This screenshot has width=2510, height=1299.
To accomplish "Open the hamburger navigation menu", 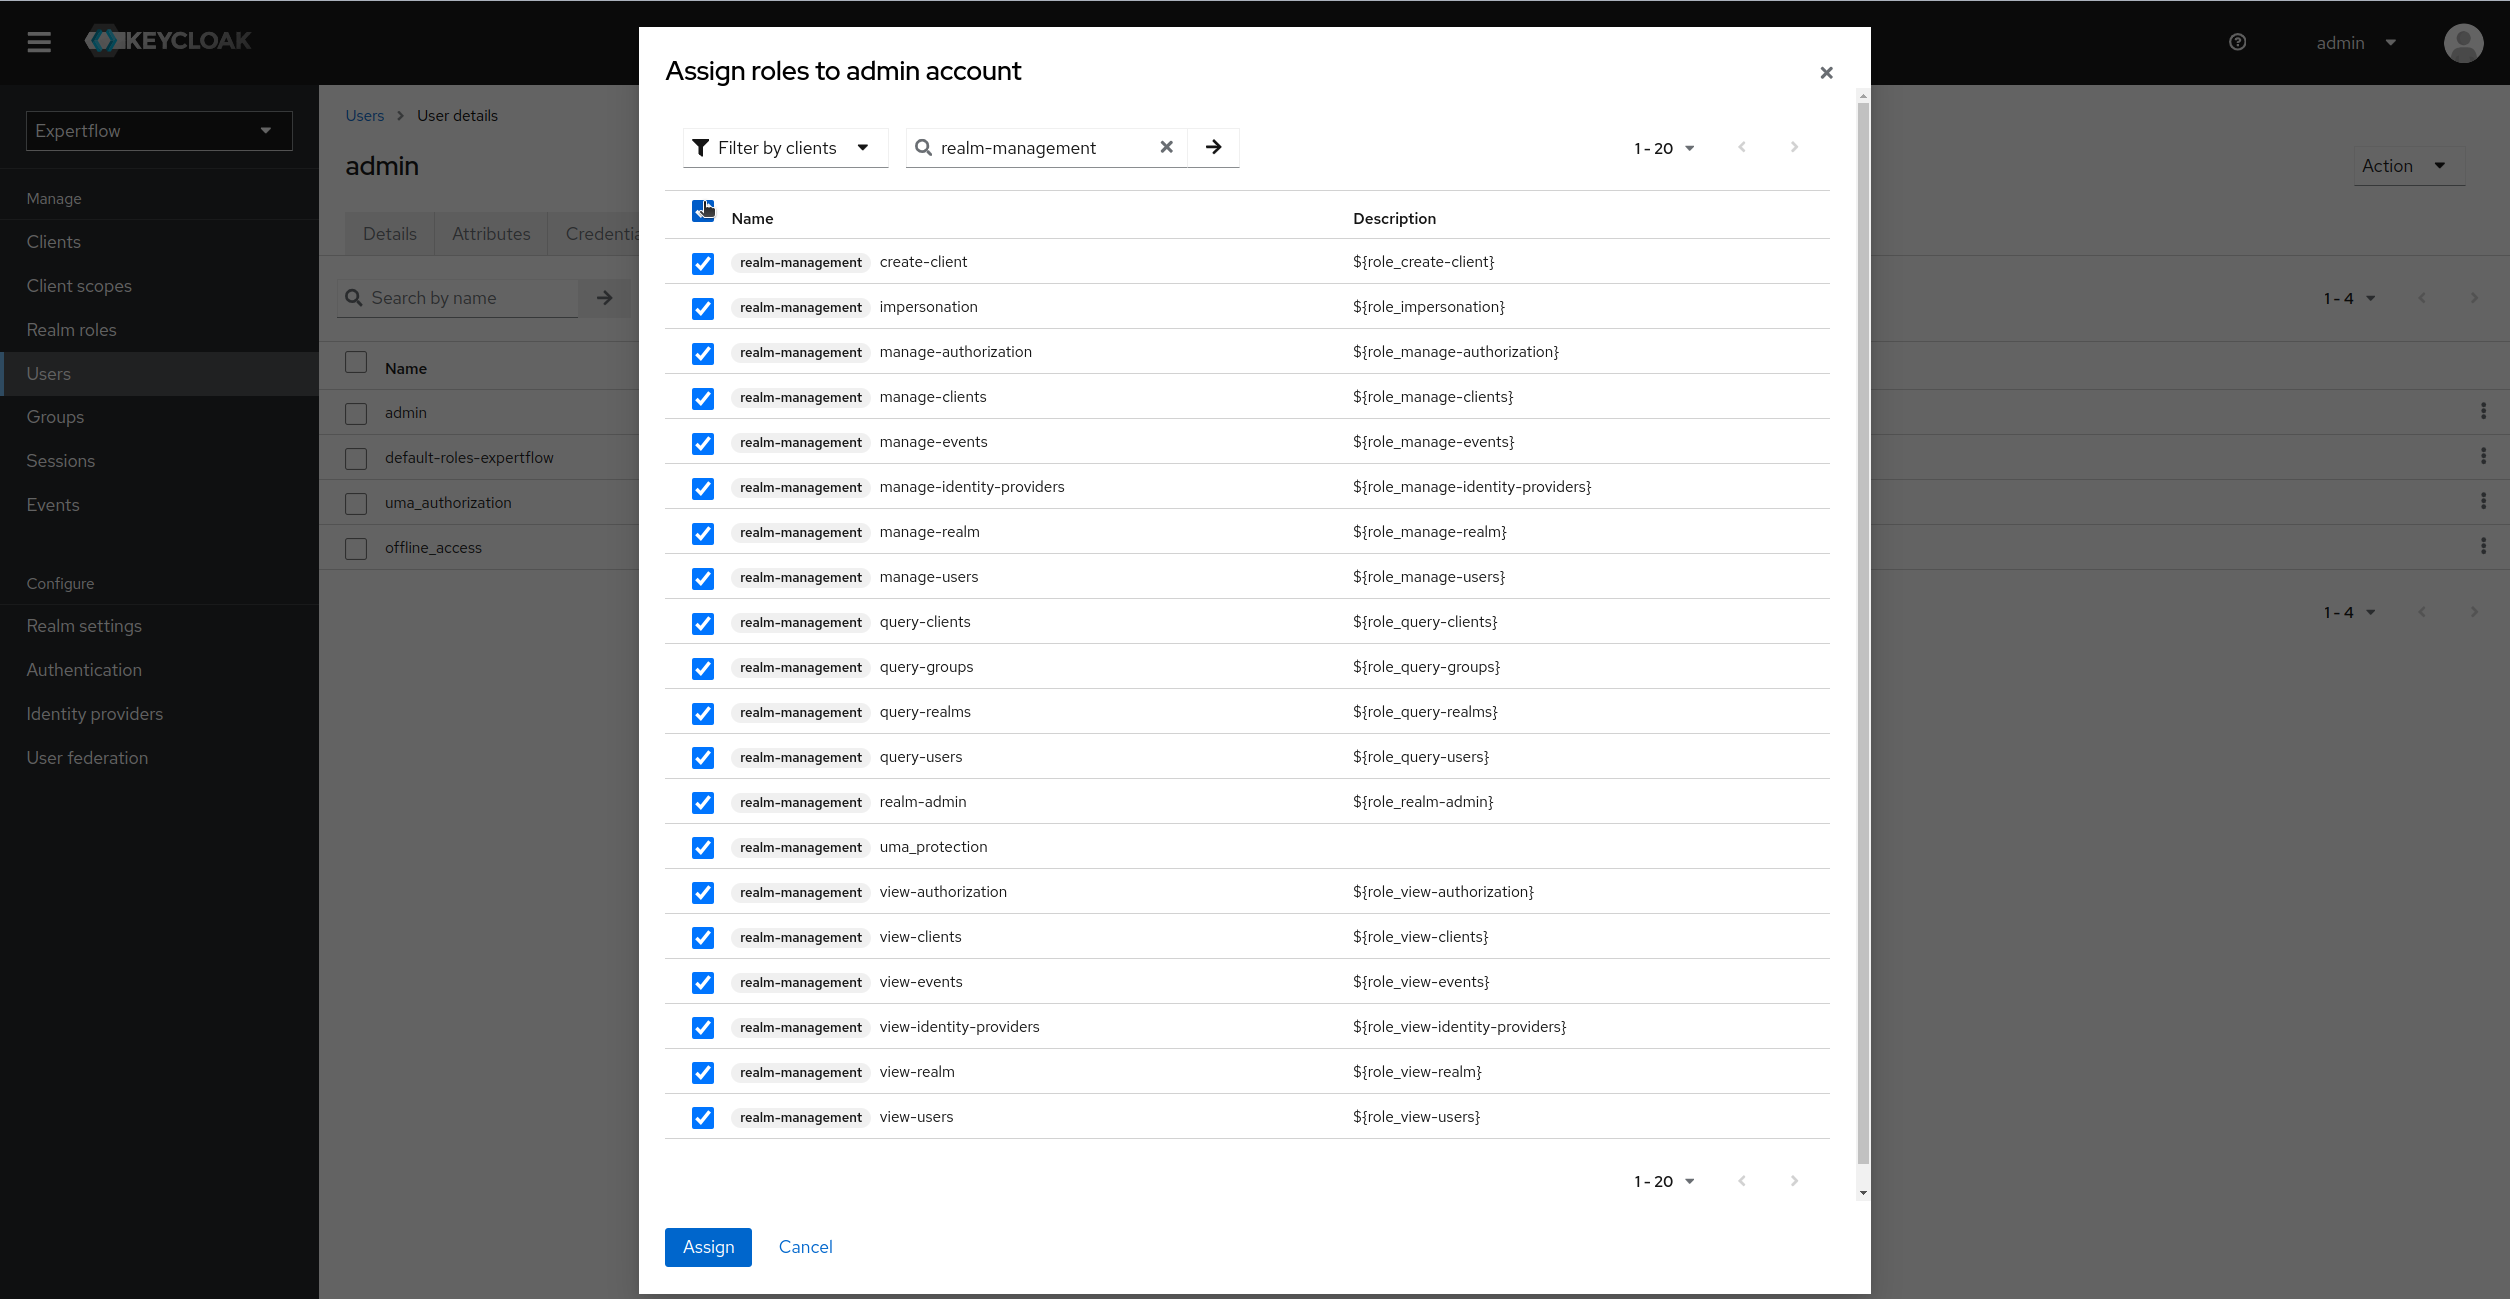I will (x=38, y=42).
